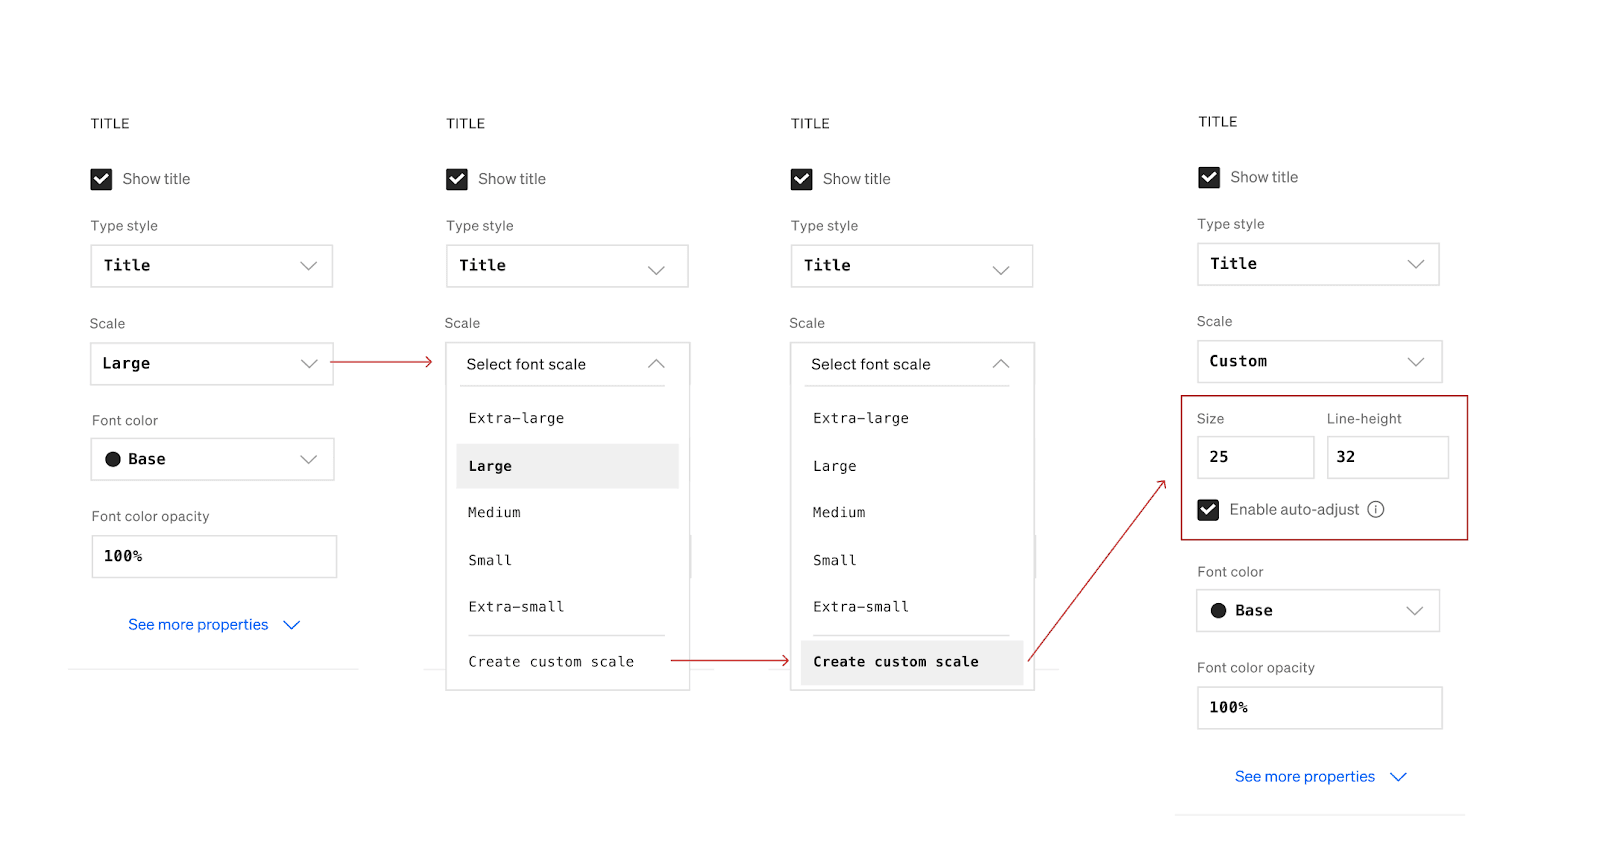
Task: Click chevron arrow on the Large scale dropdown
Action: pyautogui.click(x=309, y=364)
